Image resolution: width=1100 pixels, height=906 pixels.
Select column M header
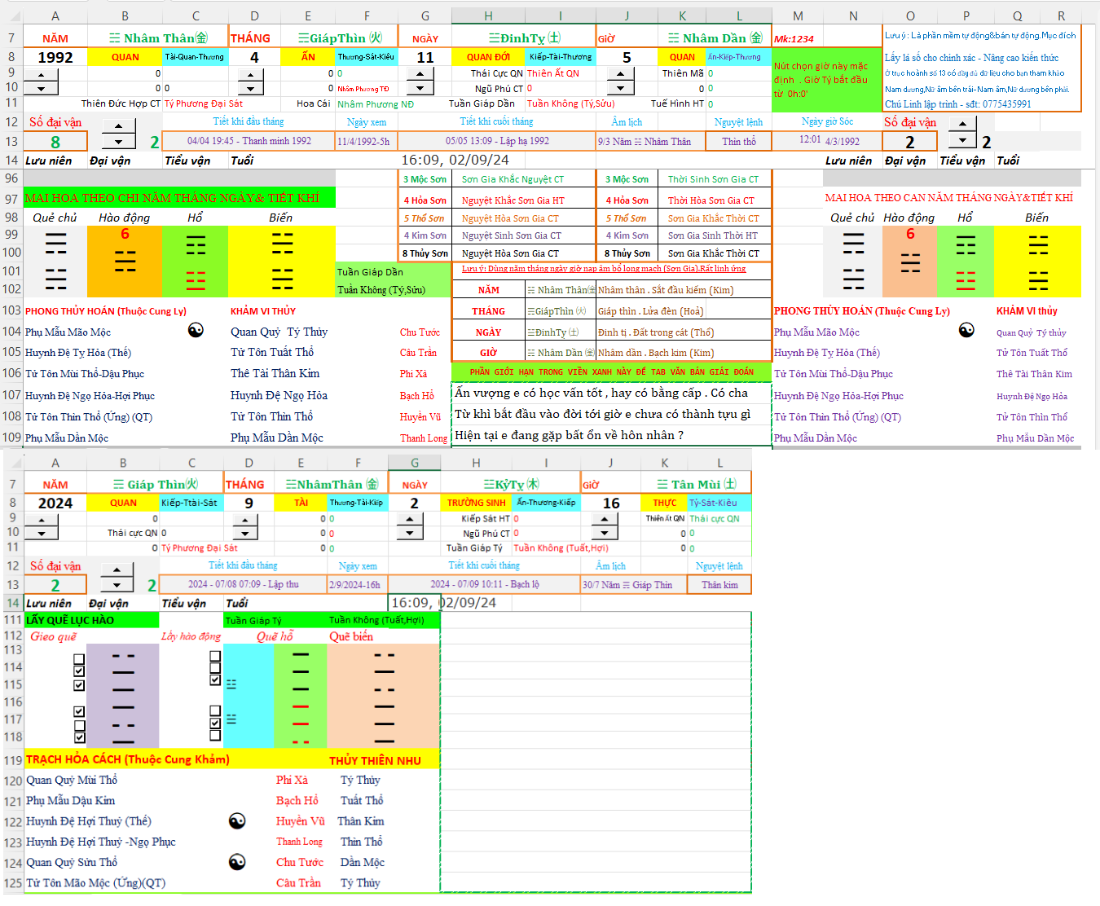click(798, 16)
